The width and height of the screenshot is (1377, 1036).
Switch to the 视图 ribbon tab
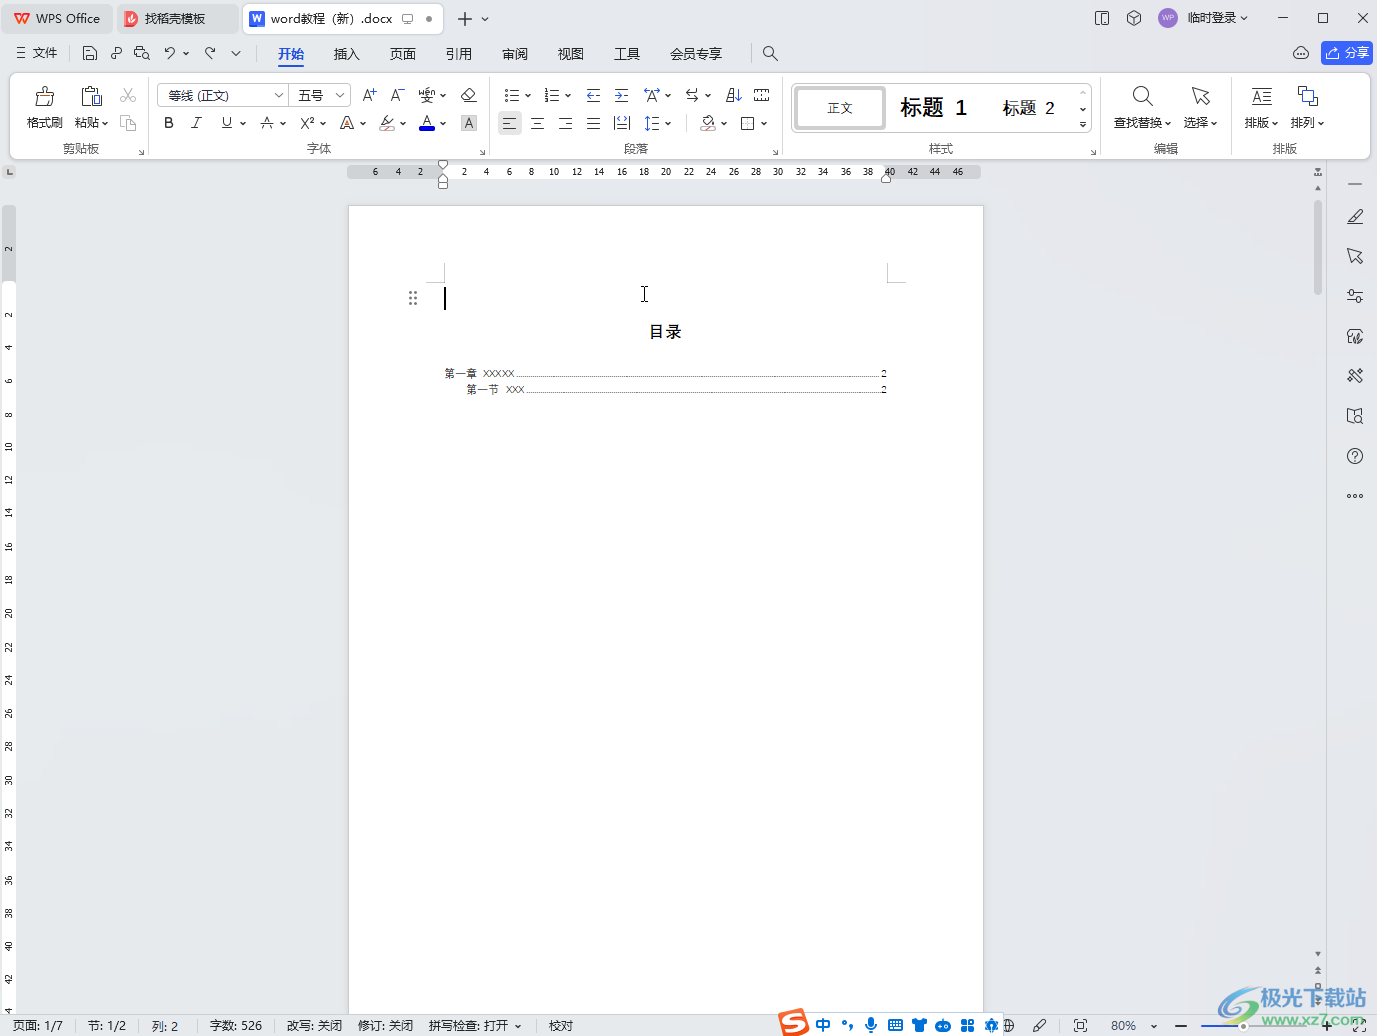pyautogui.click(x=571, y=54)
